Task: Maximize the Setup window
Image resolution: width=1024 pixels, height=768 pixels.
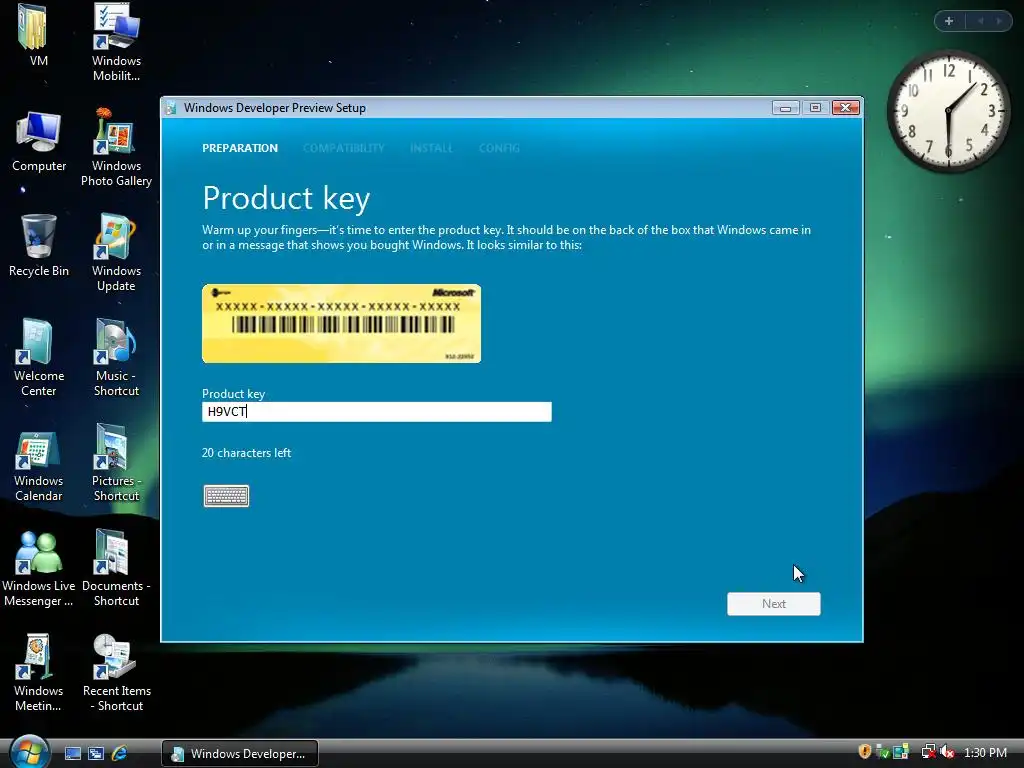Action: pos(815,108)
